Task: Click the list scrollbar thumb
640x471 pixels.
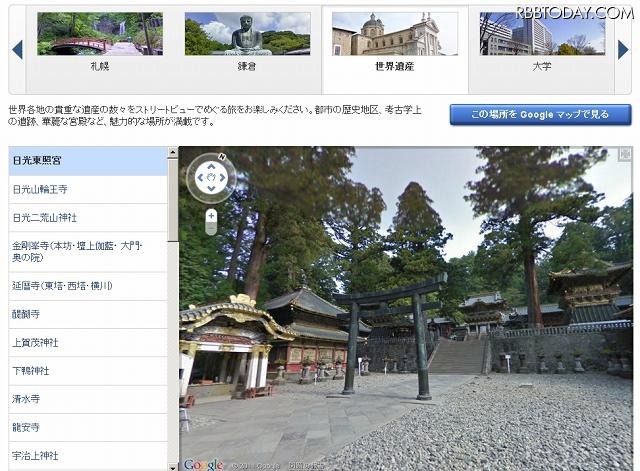Action: coord(173,200)
